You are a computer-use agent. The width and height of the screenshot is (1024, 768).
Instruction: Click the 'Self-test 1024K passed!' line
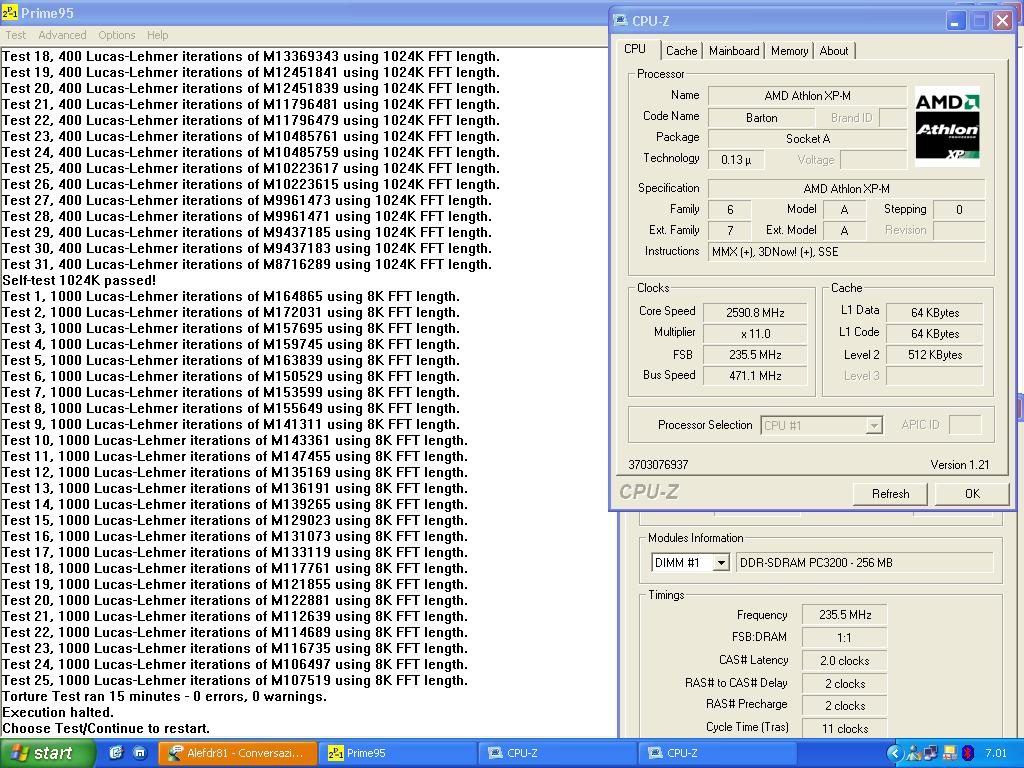point(79,280)
